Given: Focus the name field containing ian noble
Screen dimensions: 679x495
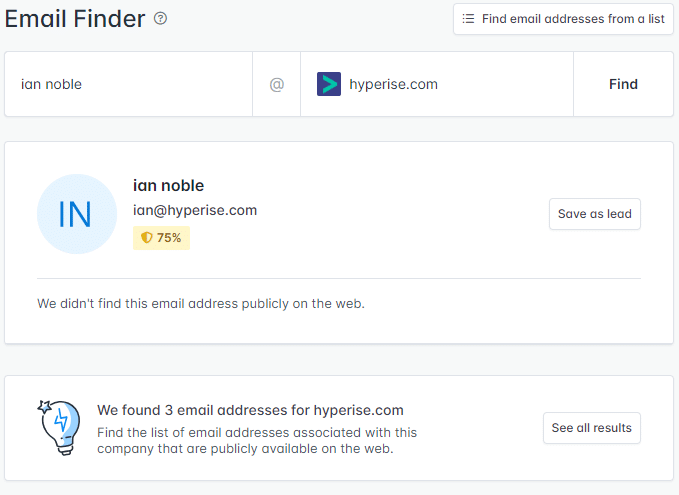Looking at the screenshot, I should (130, 84).
